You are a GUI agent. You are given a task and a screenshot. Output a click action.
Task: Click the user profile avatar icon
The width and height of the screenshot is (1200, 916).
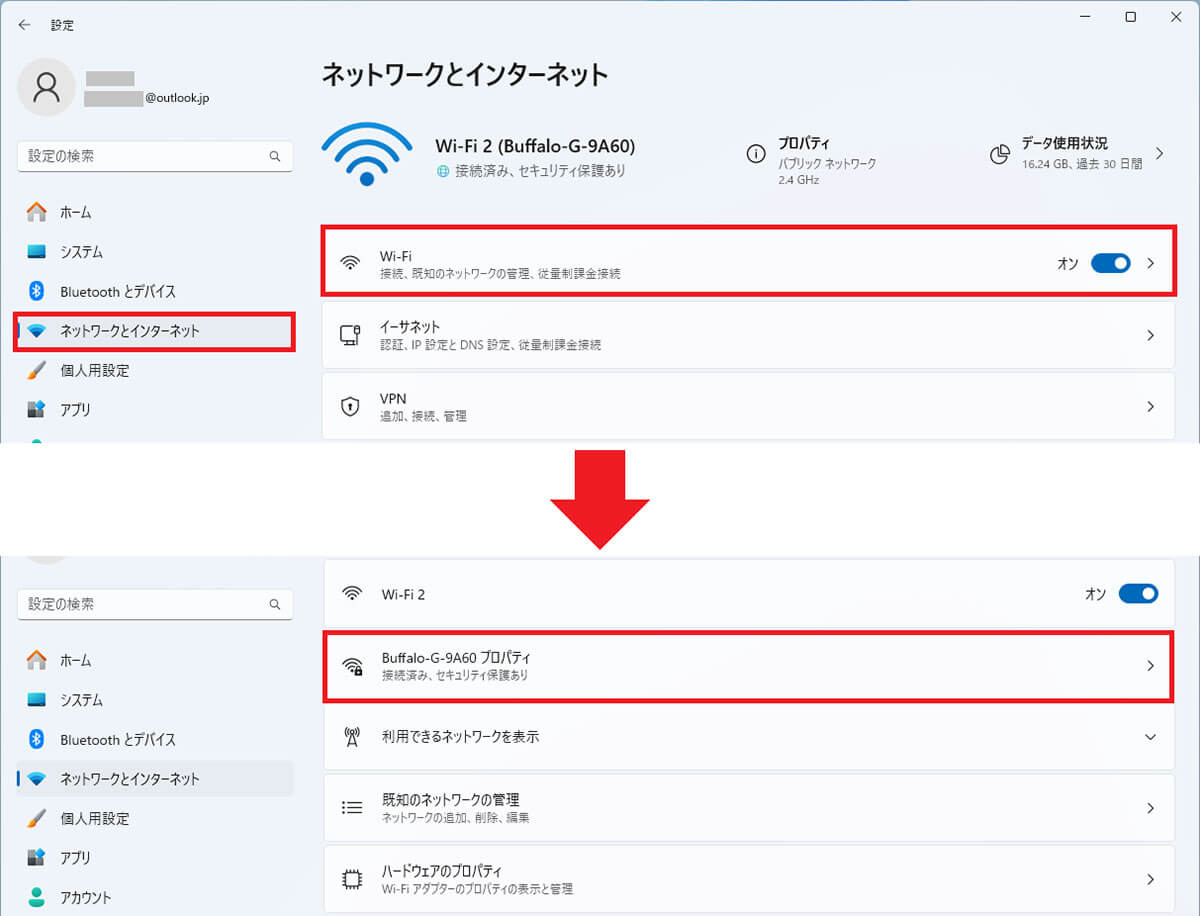coord(46,88)
